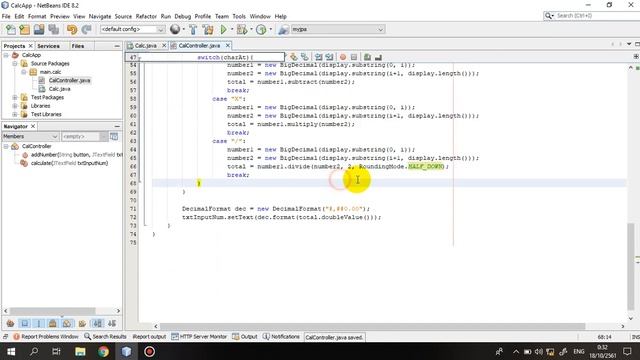Open the iReport output window
640x360 pixels.
pos(149,337)
